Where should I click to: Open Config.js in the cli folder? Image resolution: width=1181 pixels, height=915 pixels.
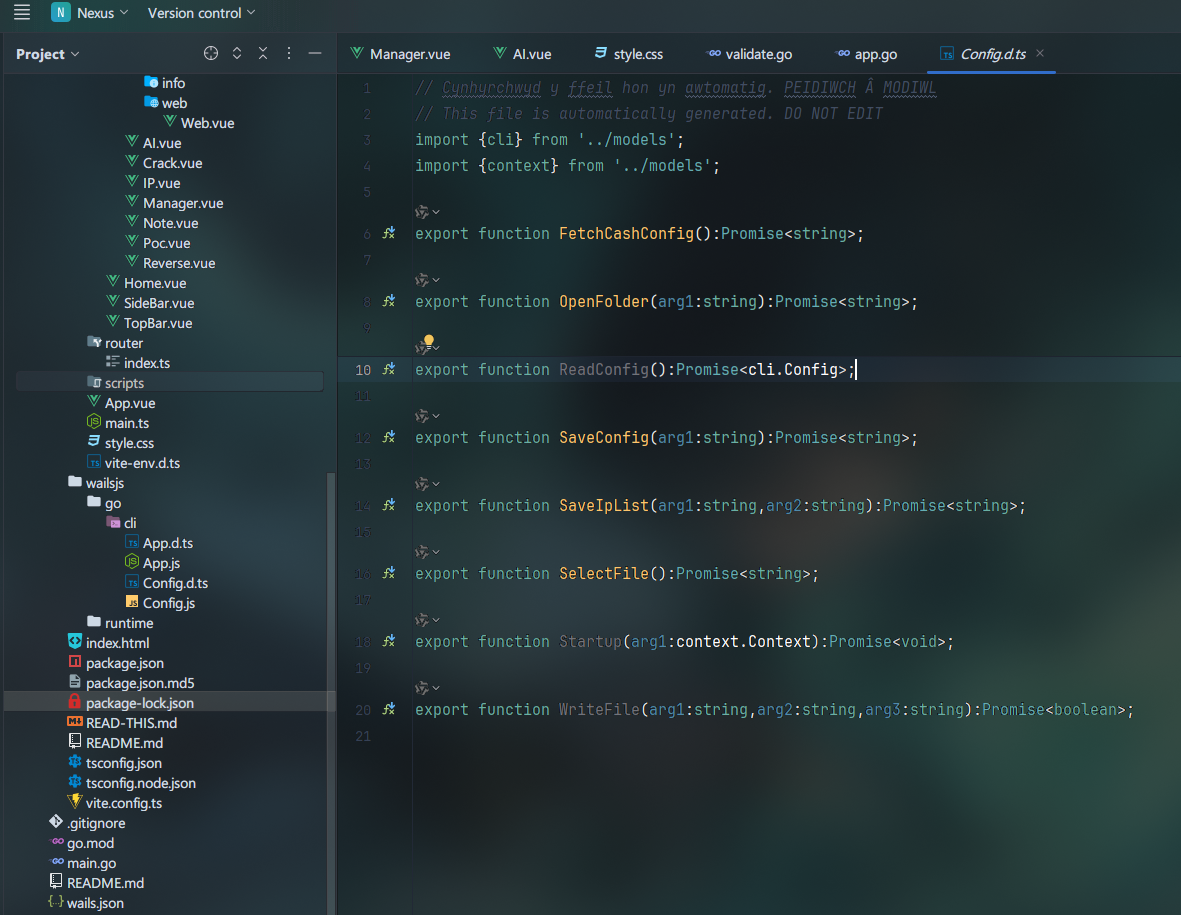click(160, 603)
